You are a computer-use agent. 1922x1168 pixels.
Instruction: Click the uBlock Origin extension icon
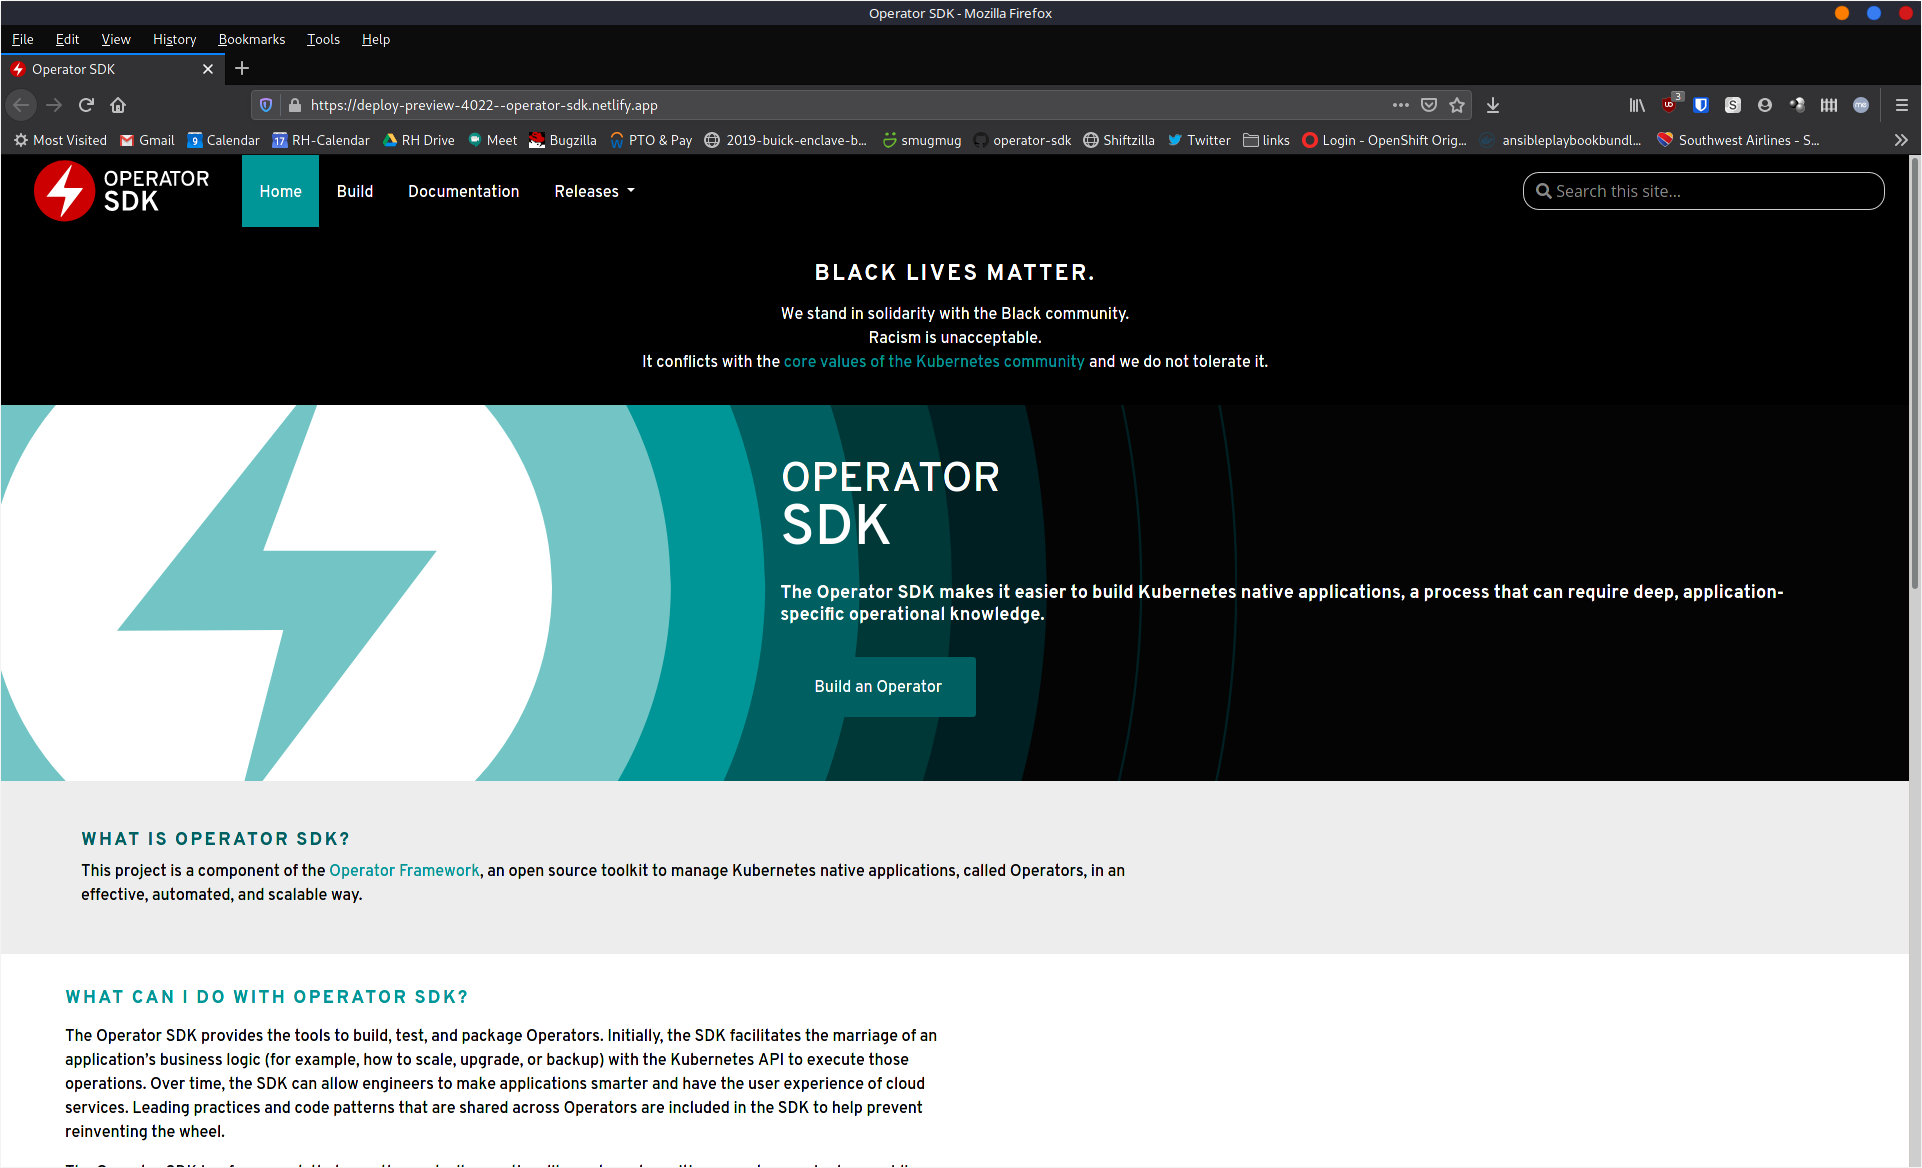point(1669,105)
